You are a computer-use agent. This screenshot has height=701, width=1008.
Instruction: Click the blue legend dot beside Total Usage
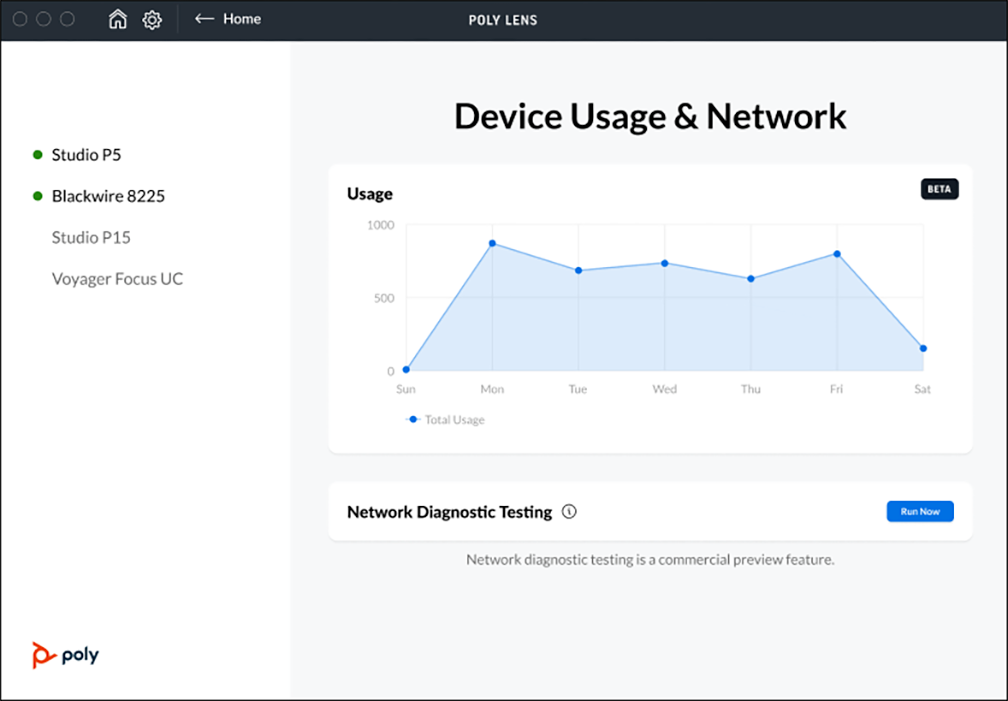coord(412,419)
